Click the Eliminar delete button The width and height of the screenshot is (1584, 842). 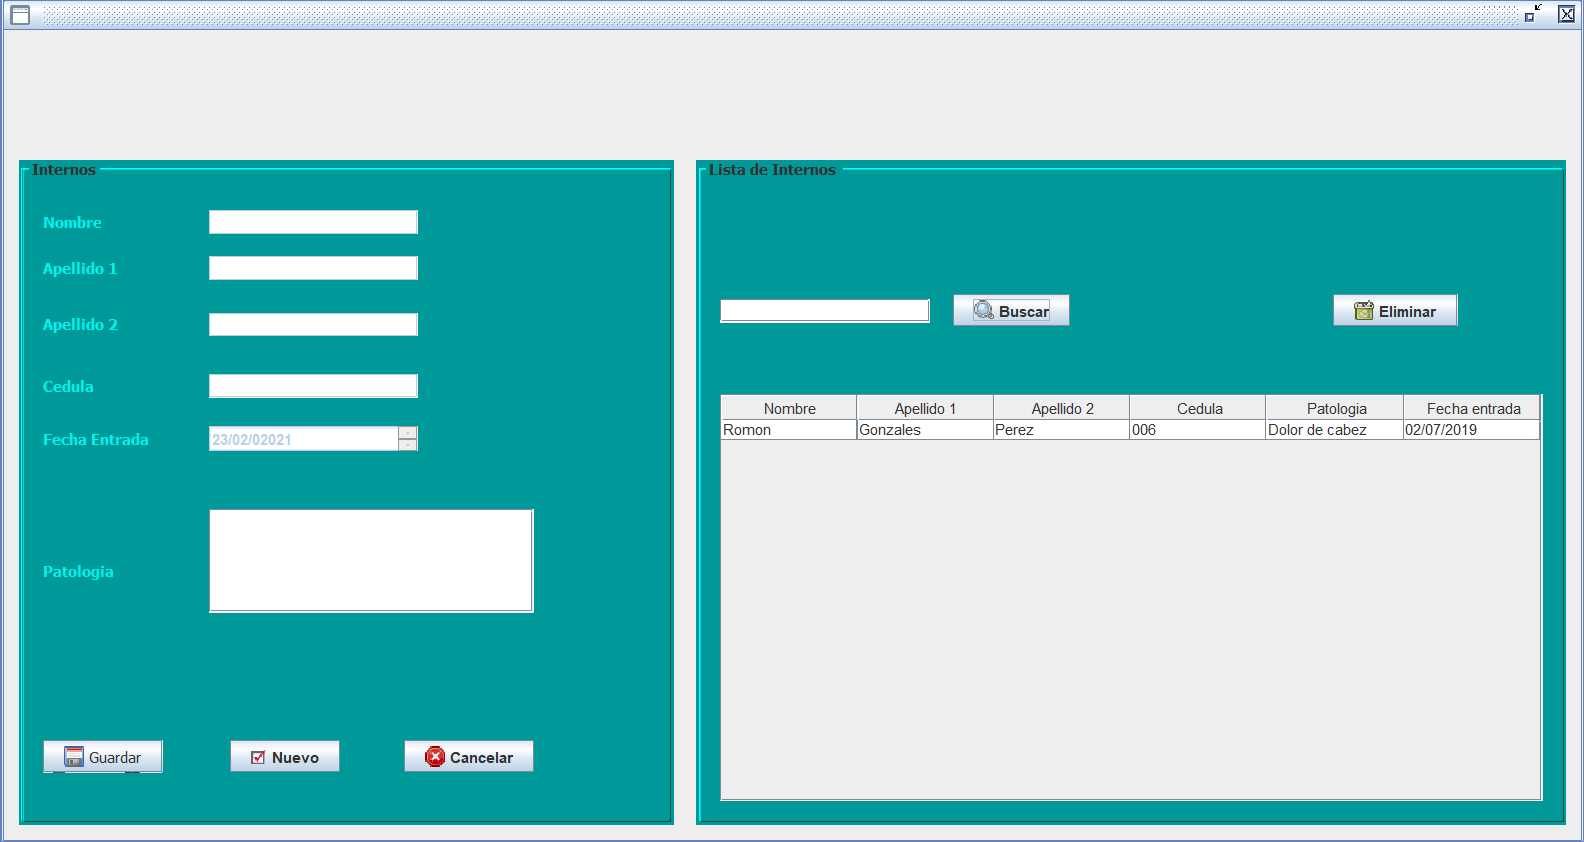click(x=1395, y=311)
